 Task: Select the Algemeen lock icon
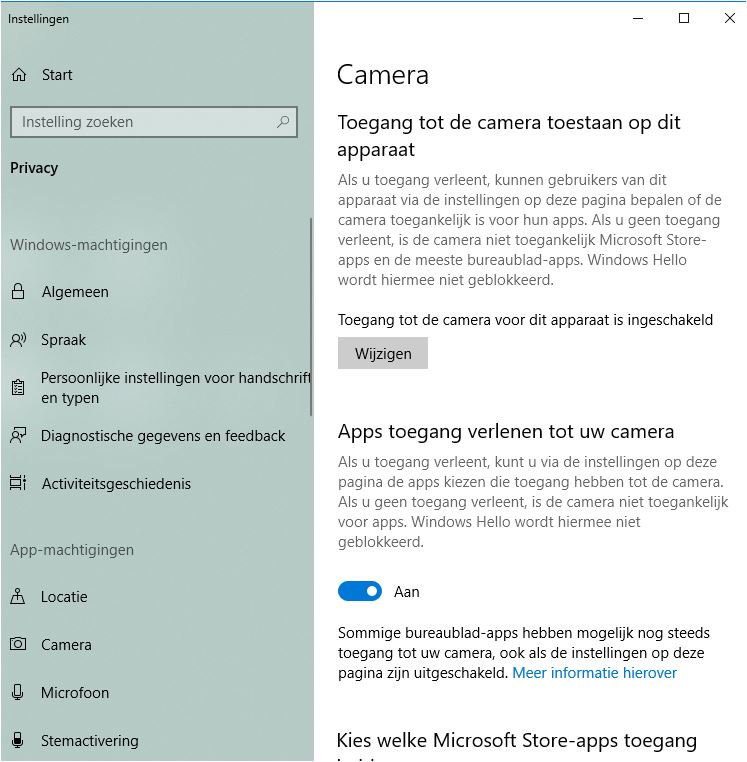18,292
